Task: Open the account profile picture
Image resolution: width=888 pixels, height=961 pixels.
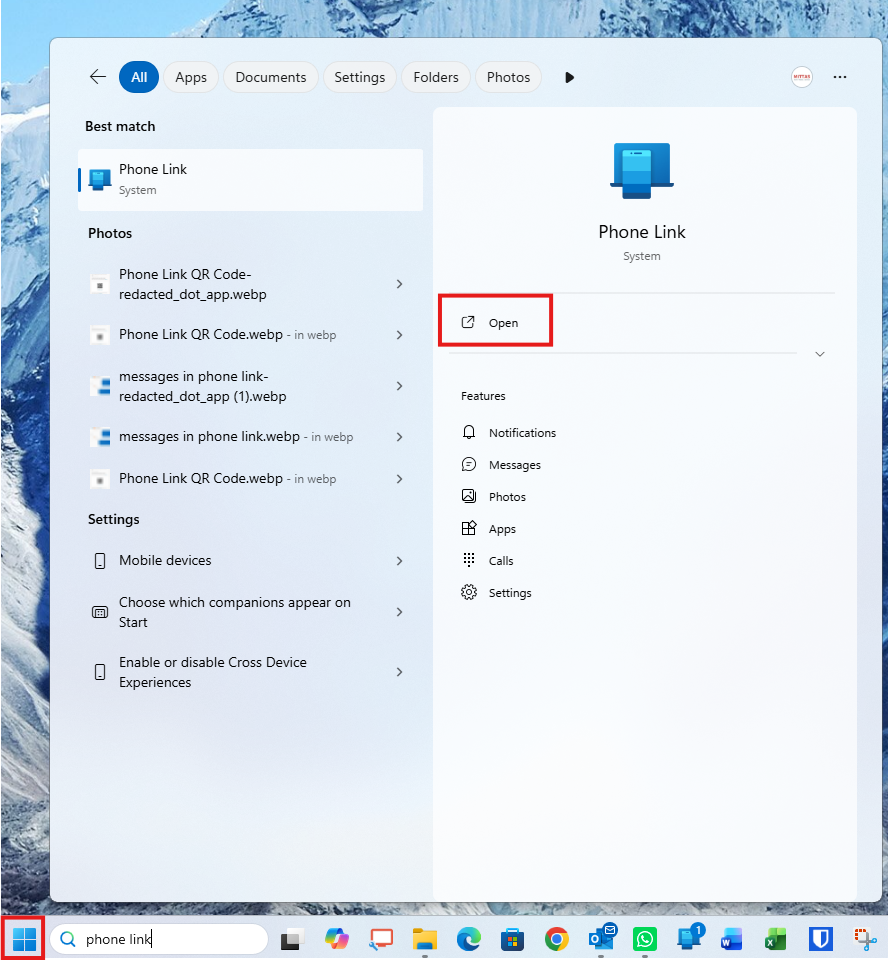Action: 802,77
